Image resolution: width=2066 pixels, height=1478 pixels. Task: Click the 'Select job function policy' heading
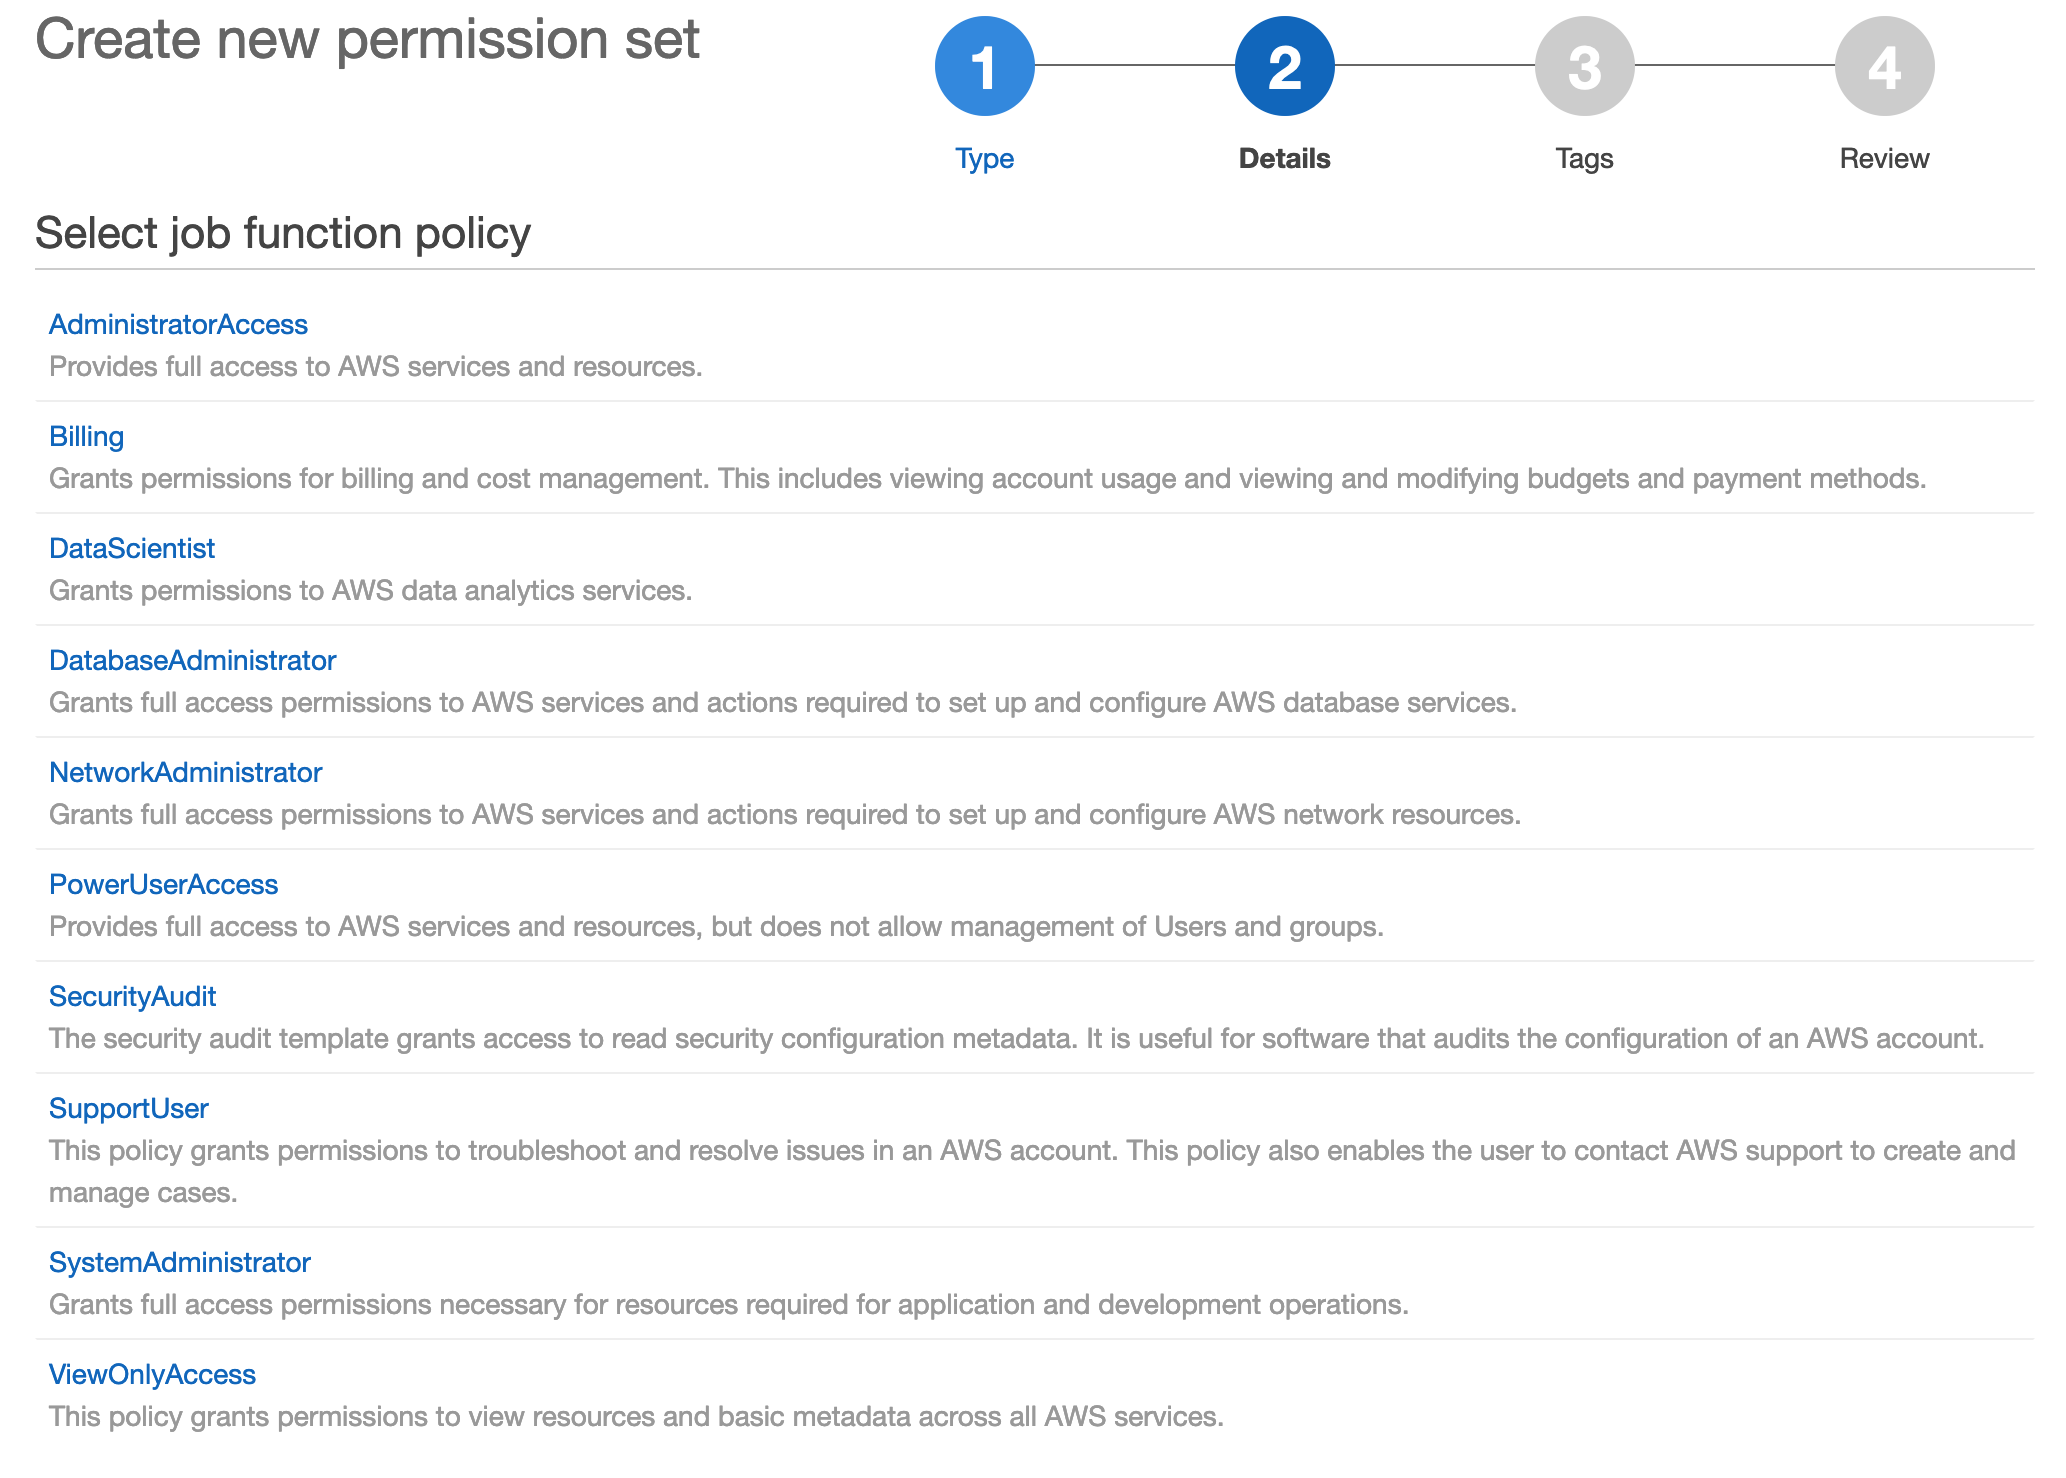click(x=283, y=233)
